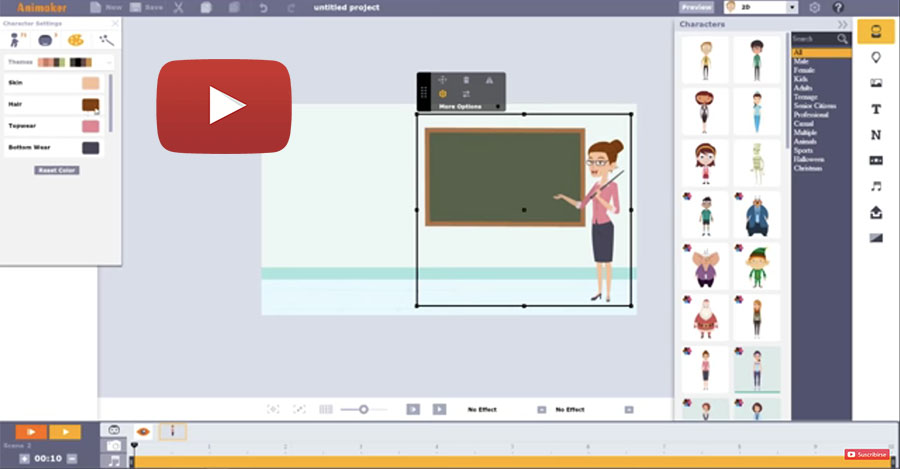Choose the green elf character thumbnail

[757, 266]
